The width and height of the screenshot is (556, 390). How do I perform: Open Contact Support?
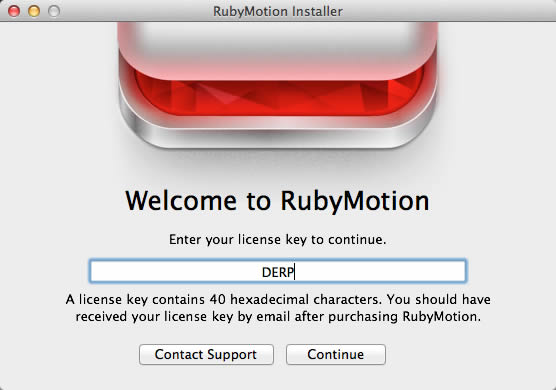coord(206,354)
